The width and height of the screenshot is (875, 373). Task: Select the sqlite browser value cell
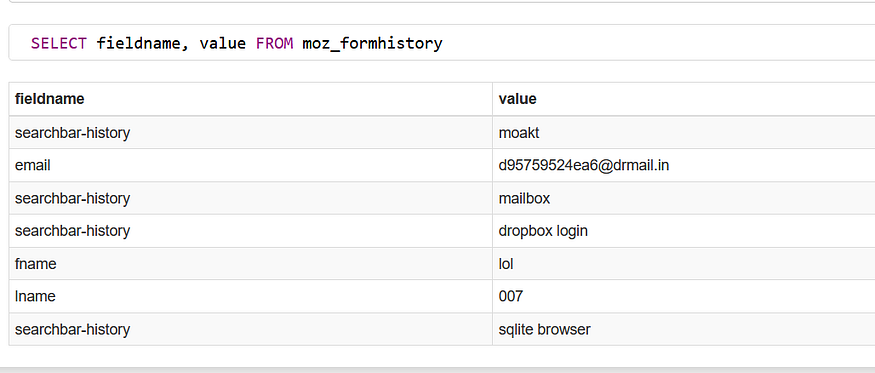[x=684, y=329]
